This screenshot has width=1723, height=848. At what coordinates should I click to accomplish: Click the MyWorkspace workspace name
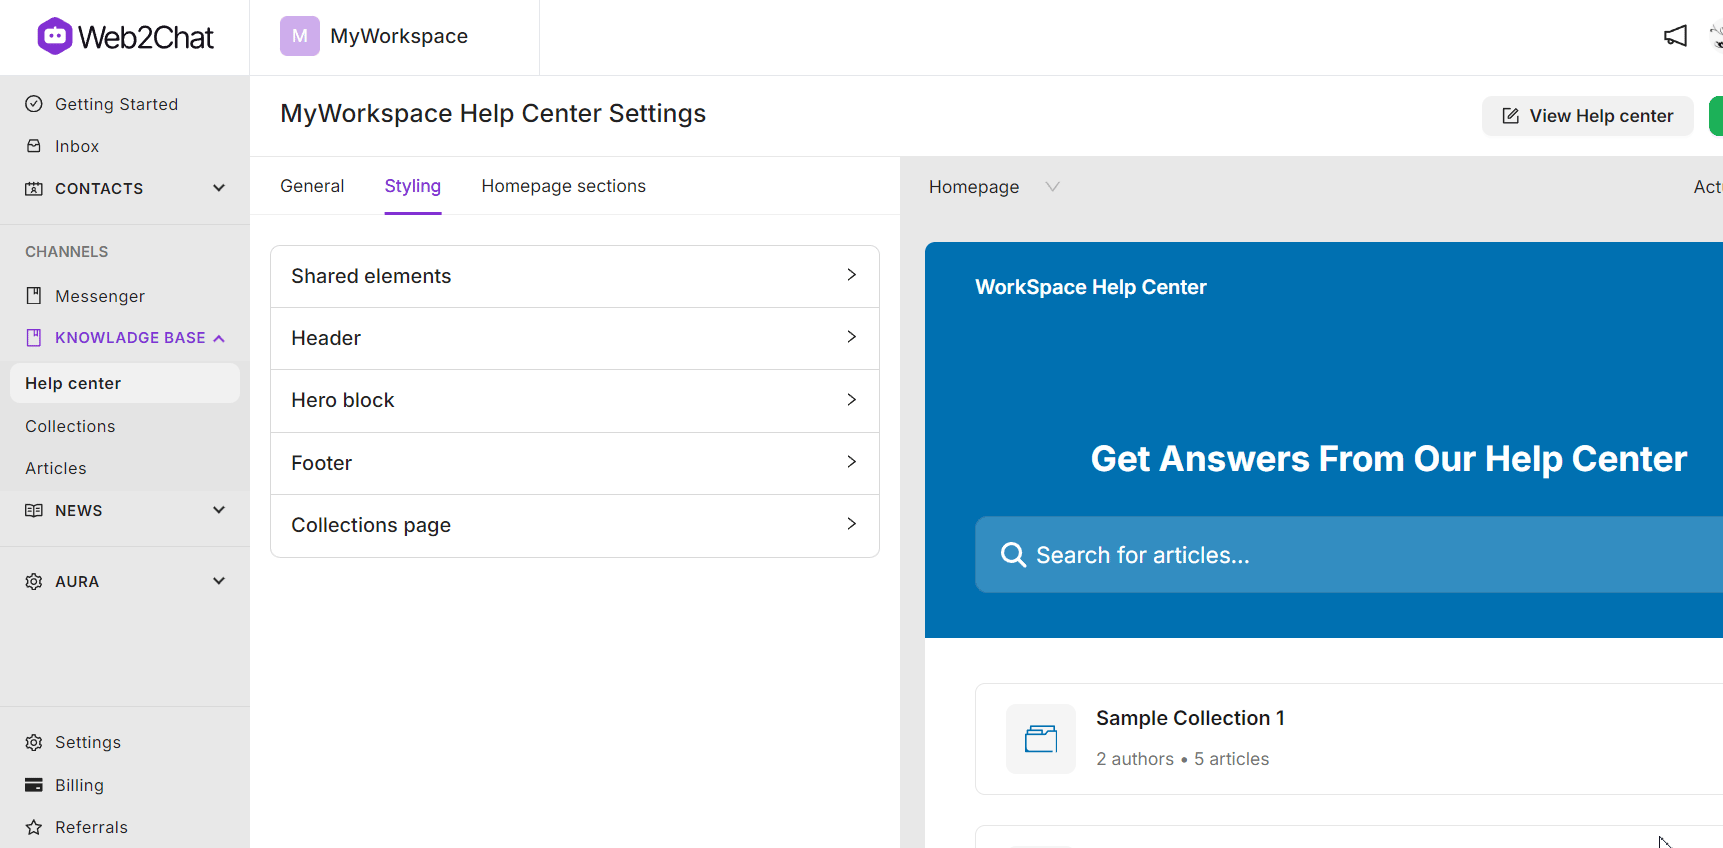(399, 36)
